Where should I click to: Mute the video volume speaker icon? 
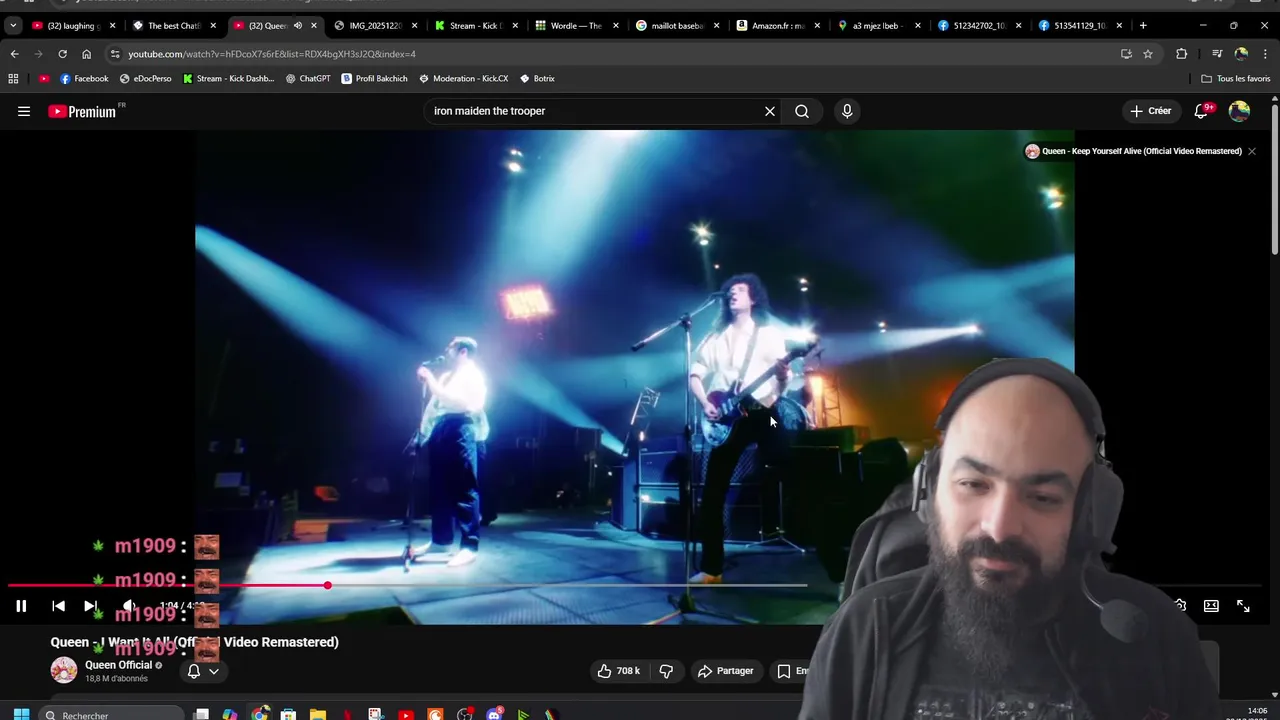(128, 606)
